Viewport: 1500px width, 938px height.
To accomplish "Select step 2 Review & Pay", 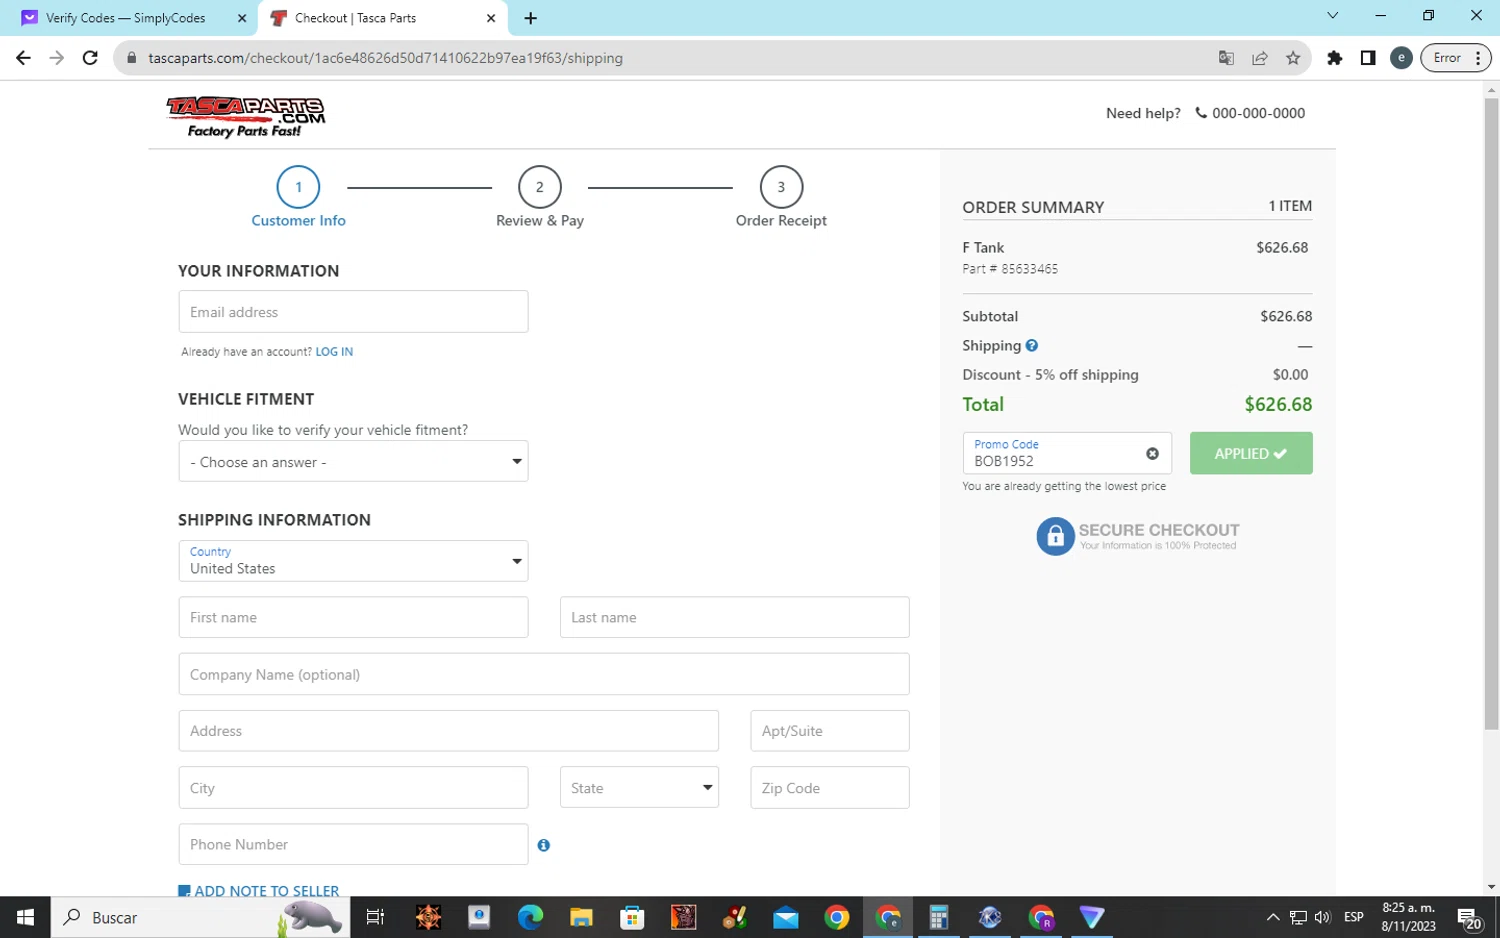I will [540, 198].
